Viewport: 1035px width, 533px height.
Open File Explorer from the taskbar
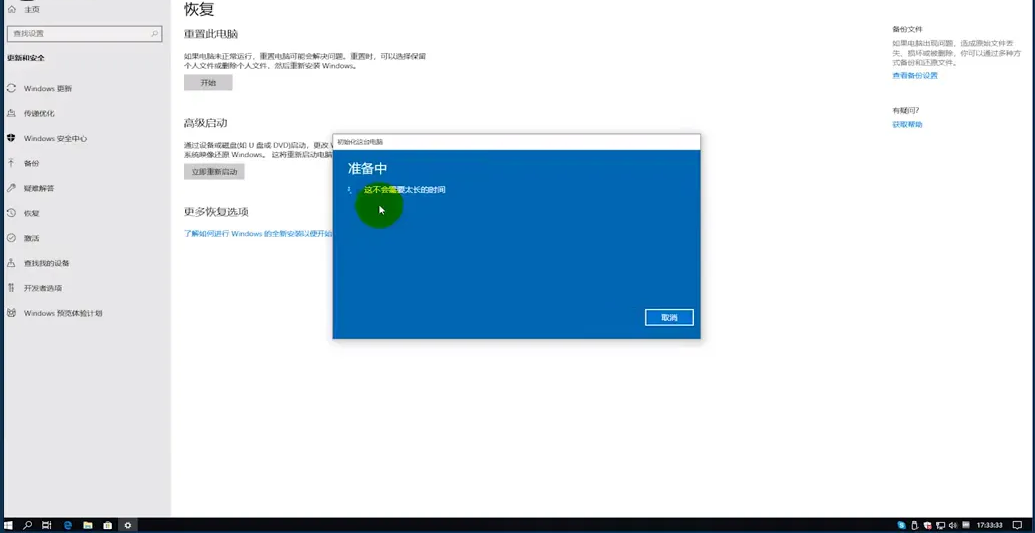87,526
